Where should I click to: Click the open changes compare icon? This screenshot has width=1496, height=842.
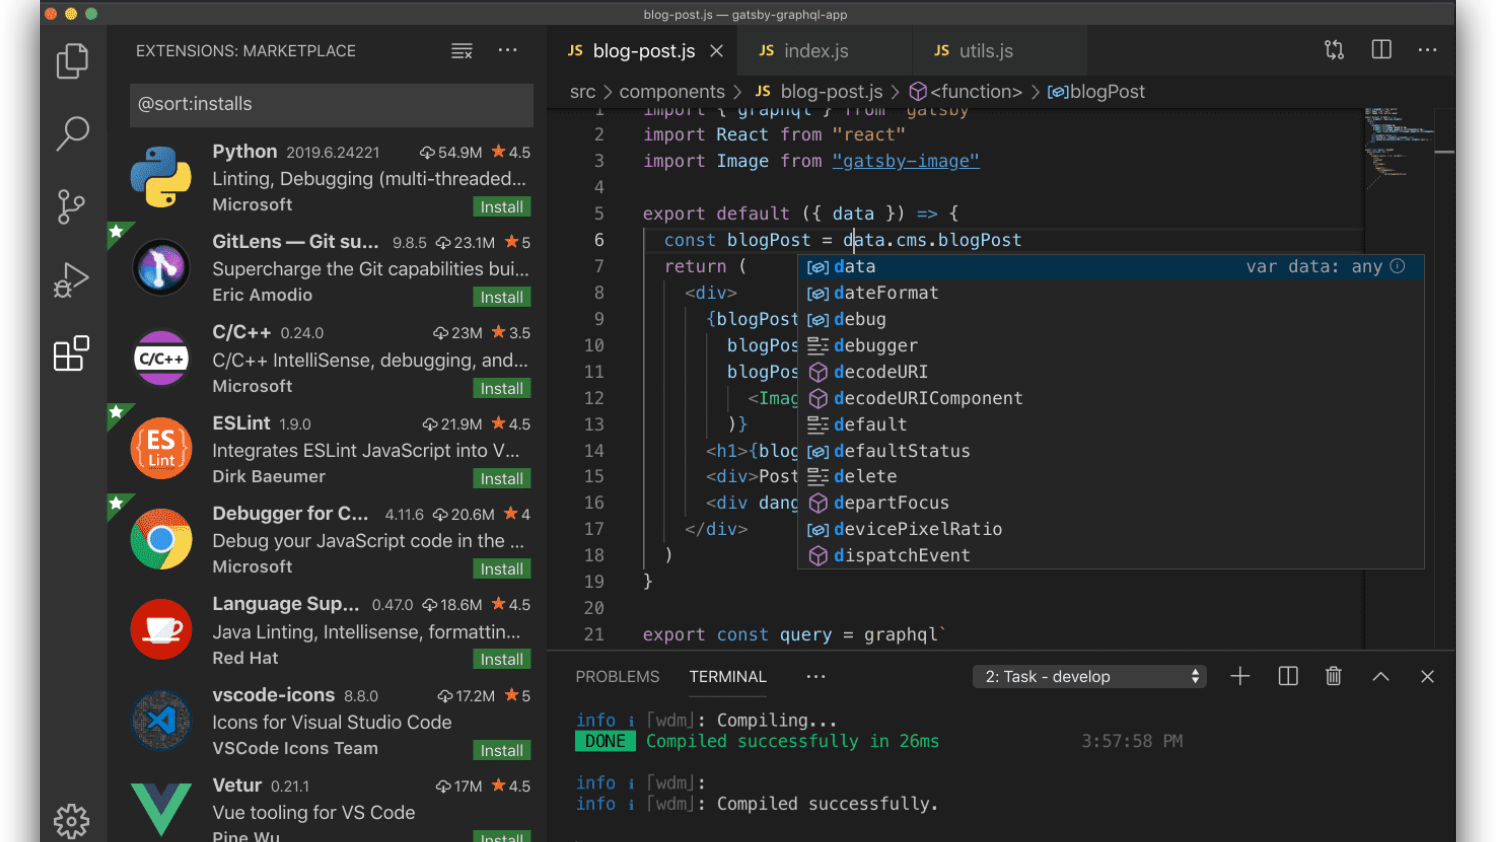tap(1334, 50)
